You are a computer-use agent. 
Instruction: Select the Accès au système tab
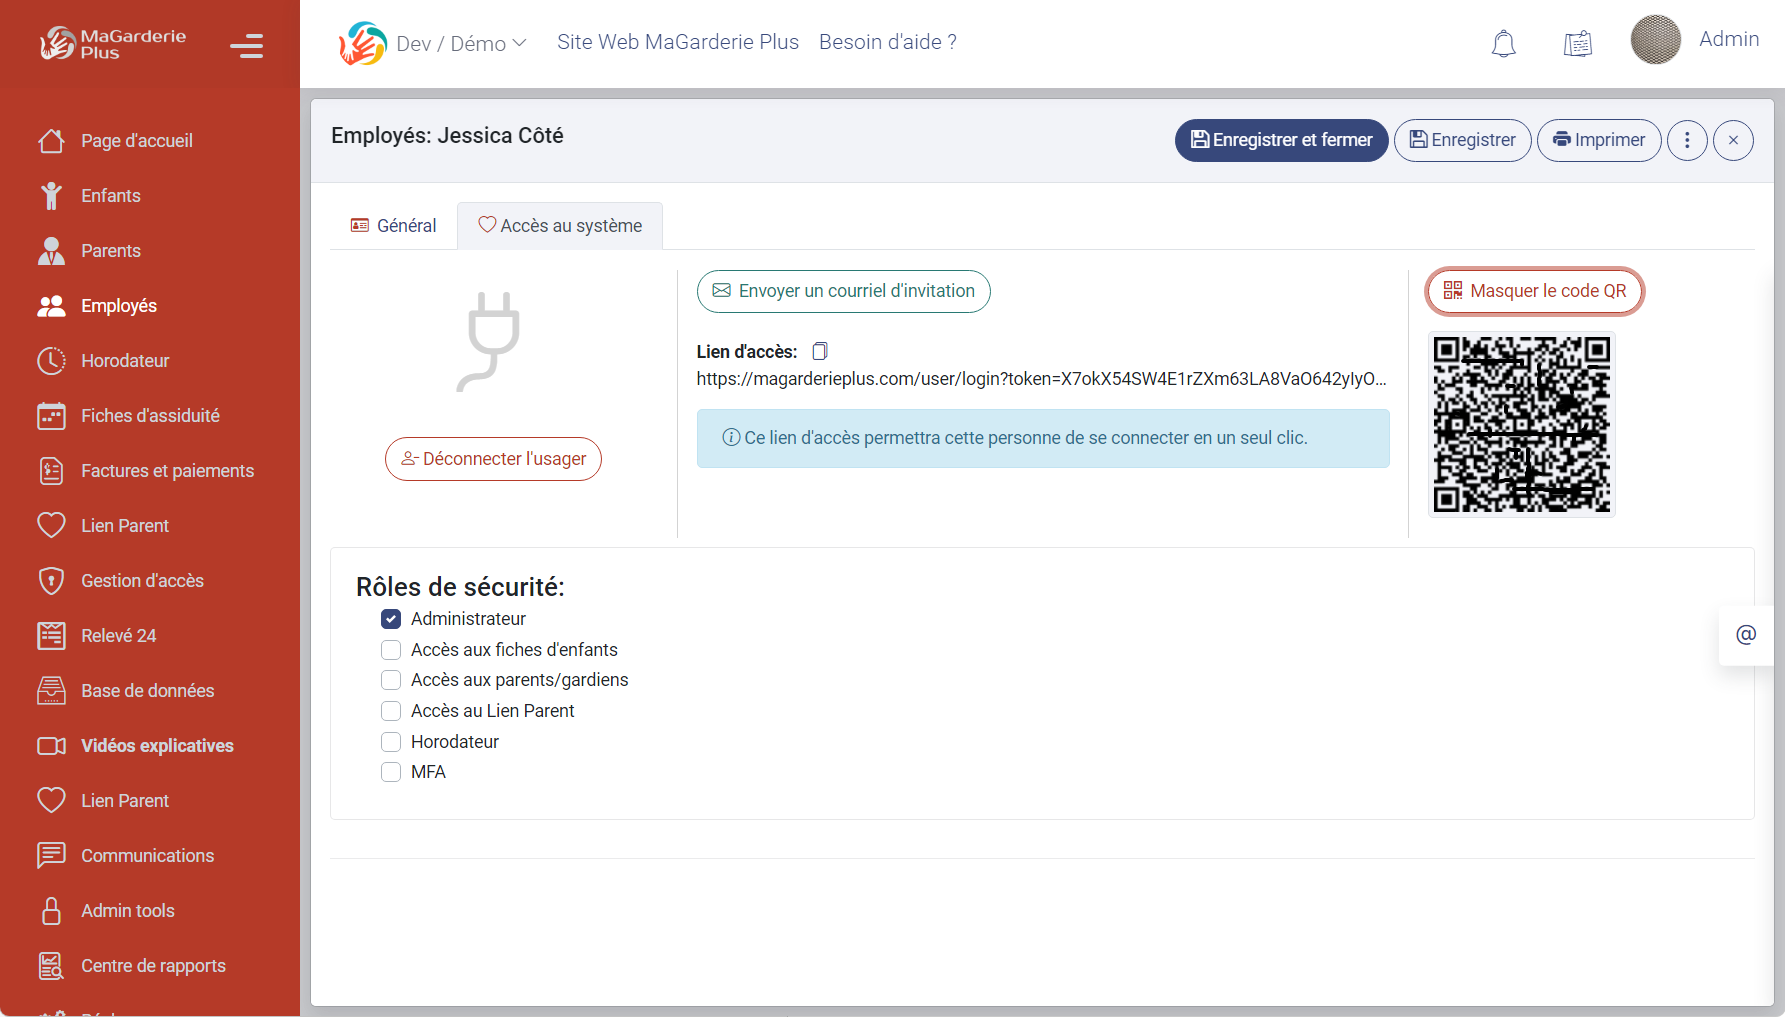pos(559,225)
